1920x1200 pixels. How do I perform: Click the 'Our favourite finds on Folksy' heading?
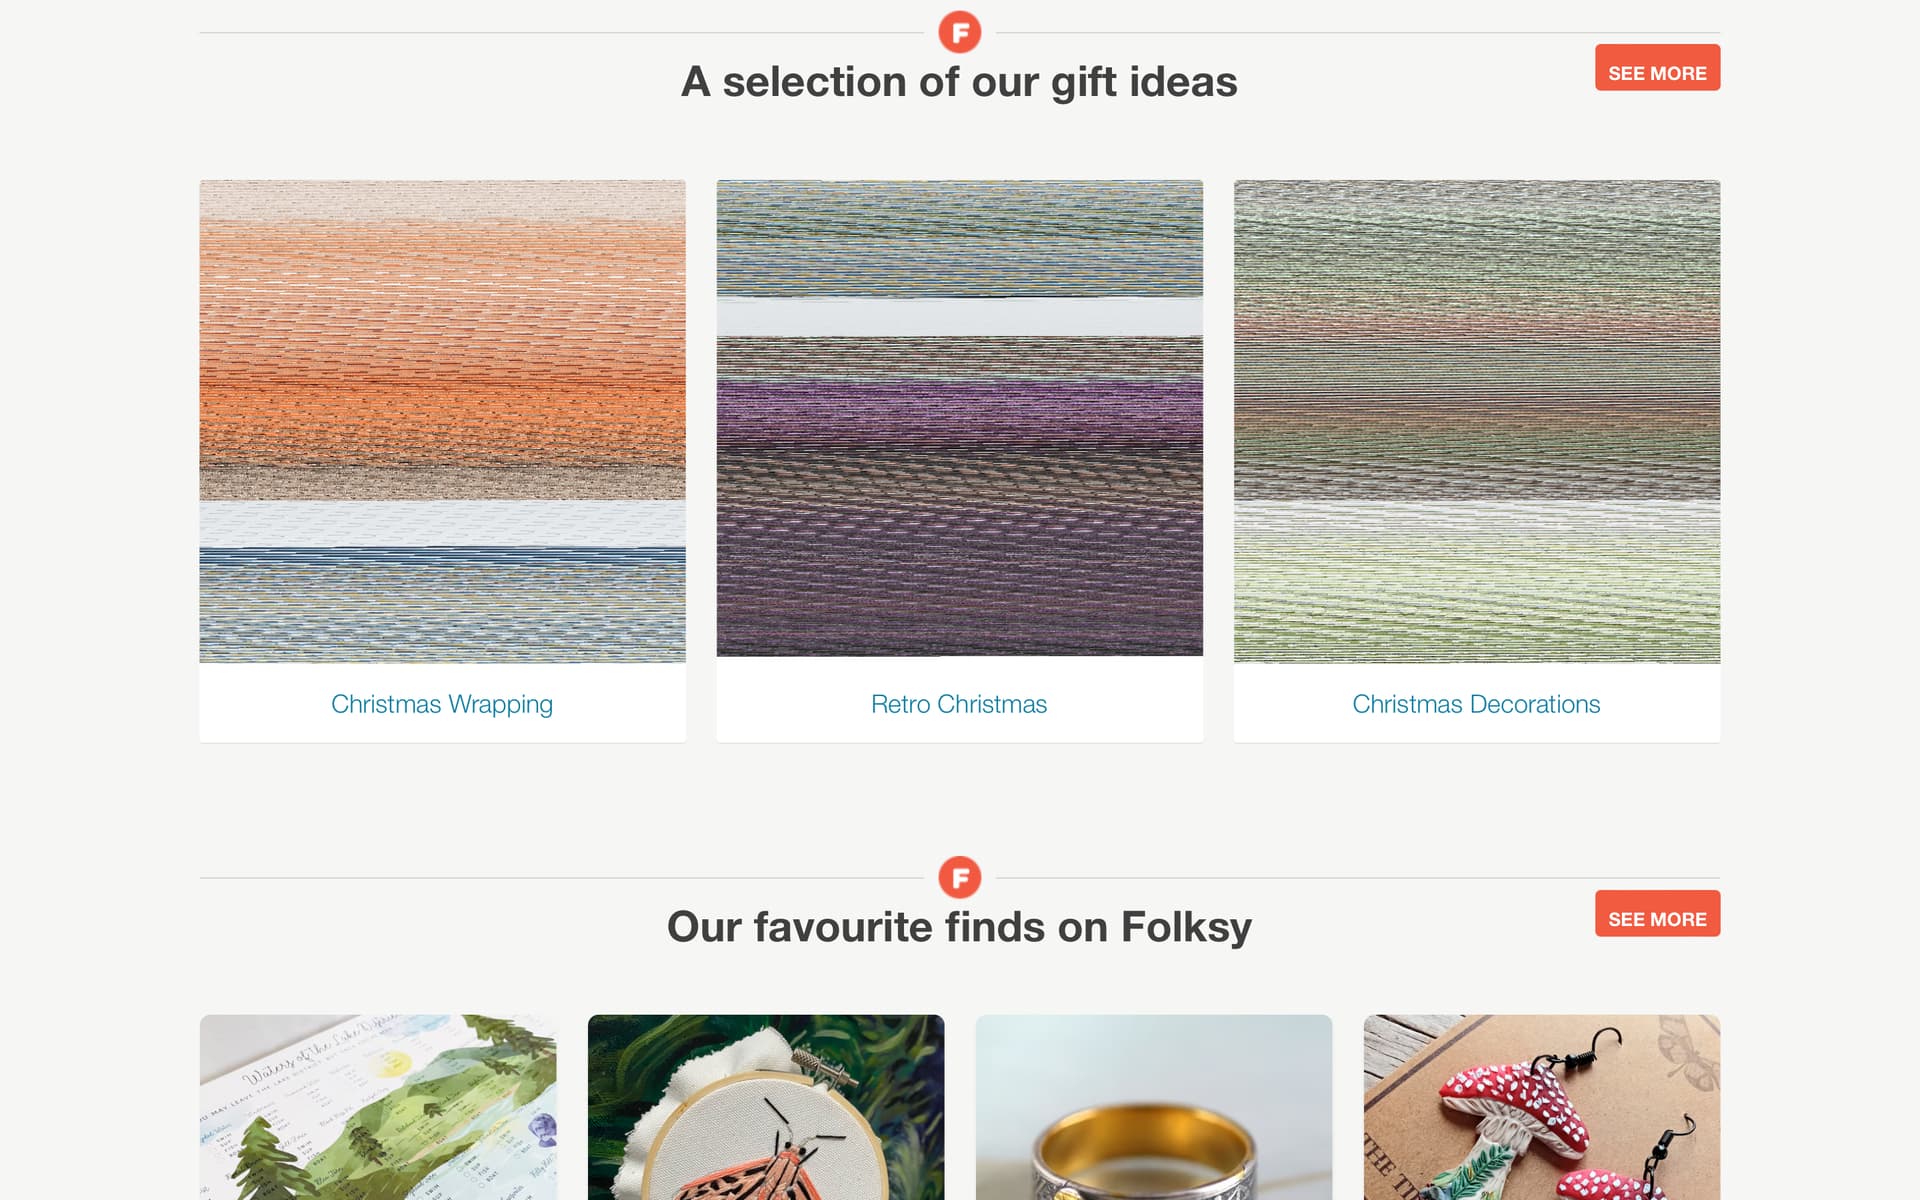coord(959,927)
